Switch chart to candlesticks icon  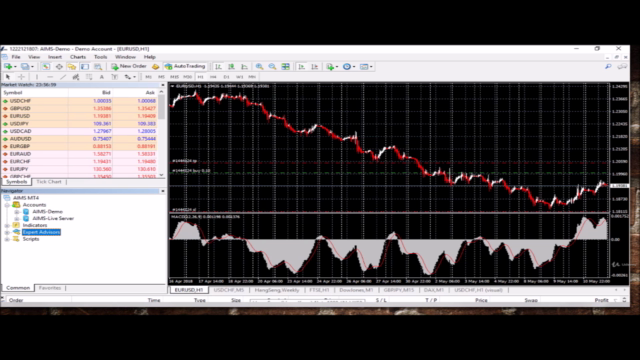coord(231,67)
